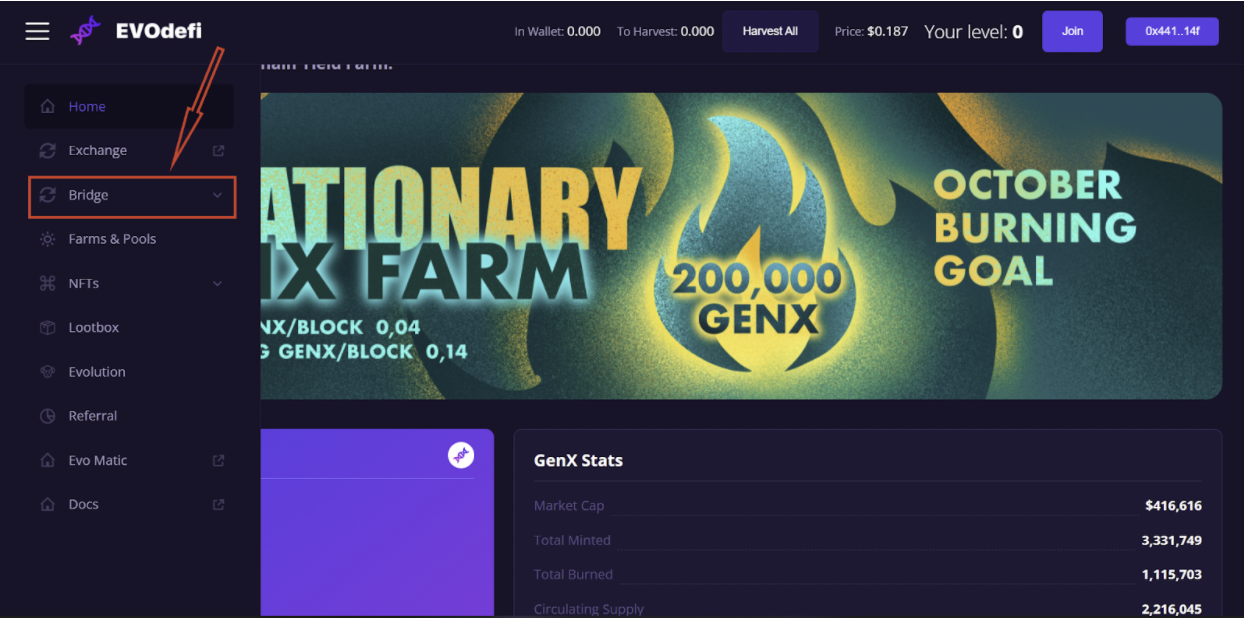Click the Join button
The width and height of the screenshot is (1244, 618).
pos(1072,31)
